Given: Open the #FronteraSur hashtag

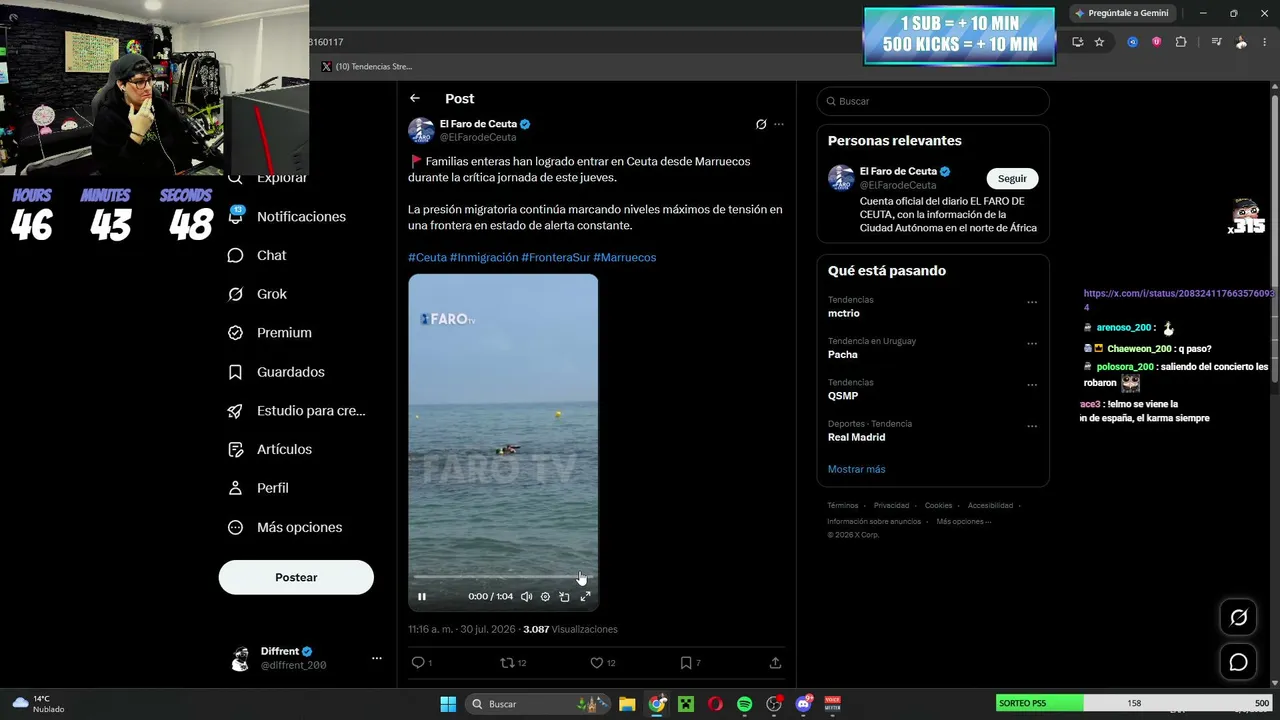Looking at the screenshot, I should [555, 257].
